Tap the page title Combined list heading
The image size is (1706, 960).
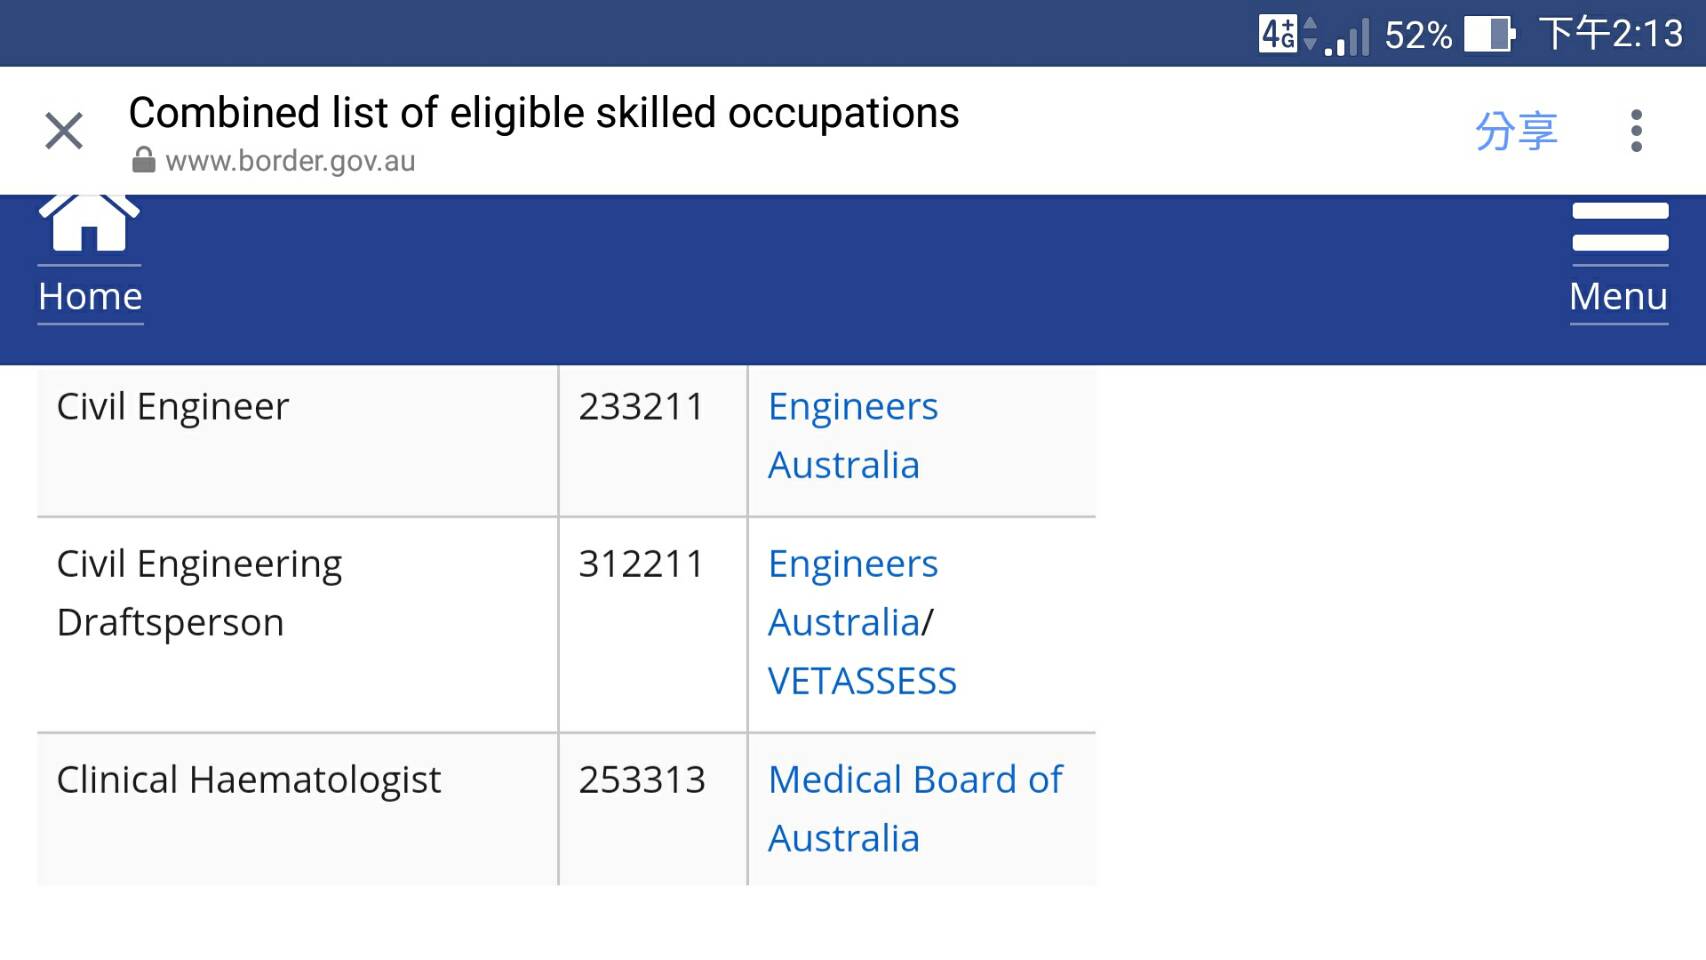544,113
